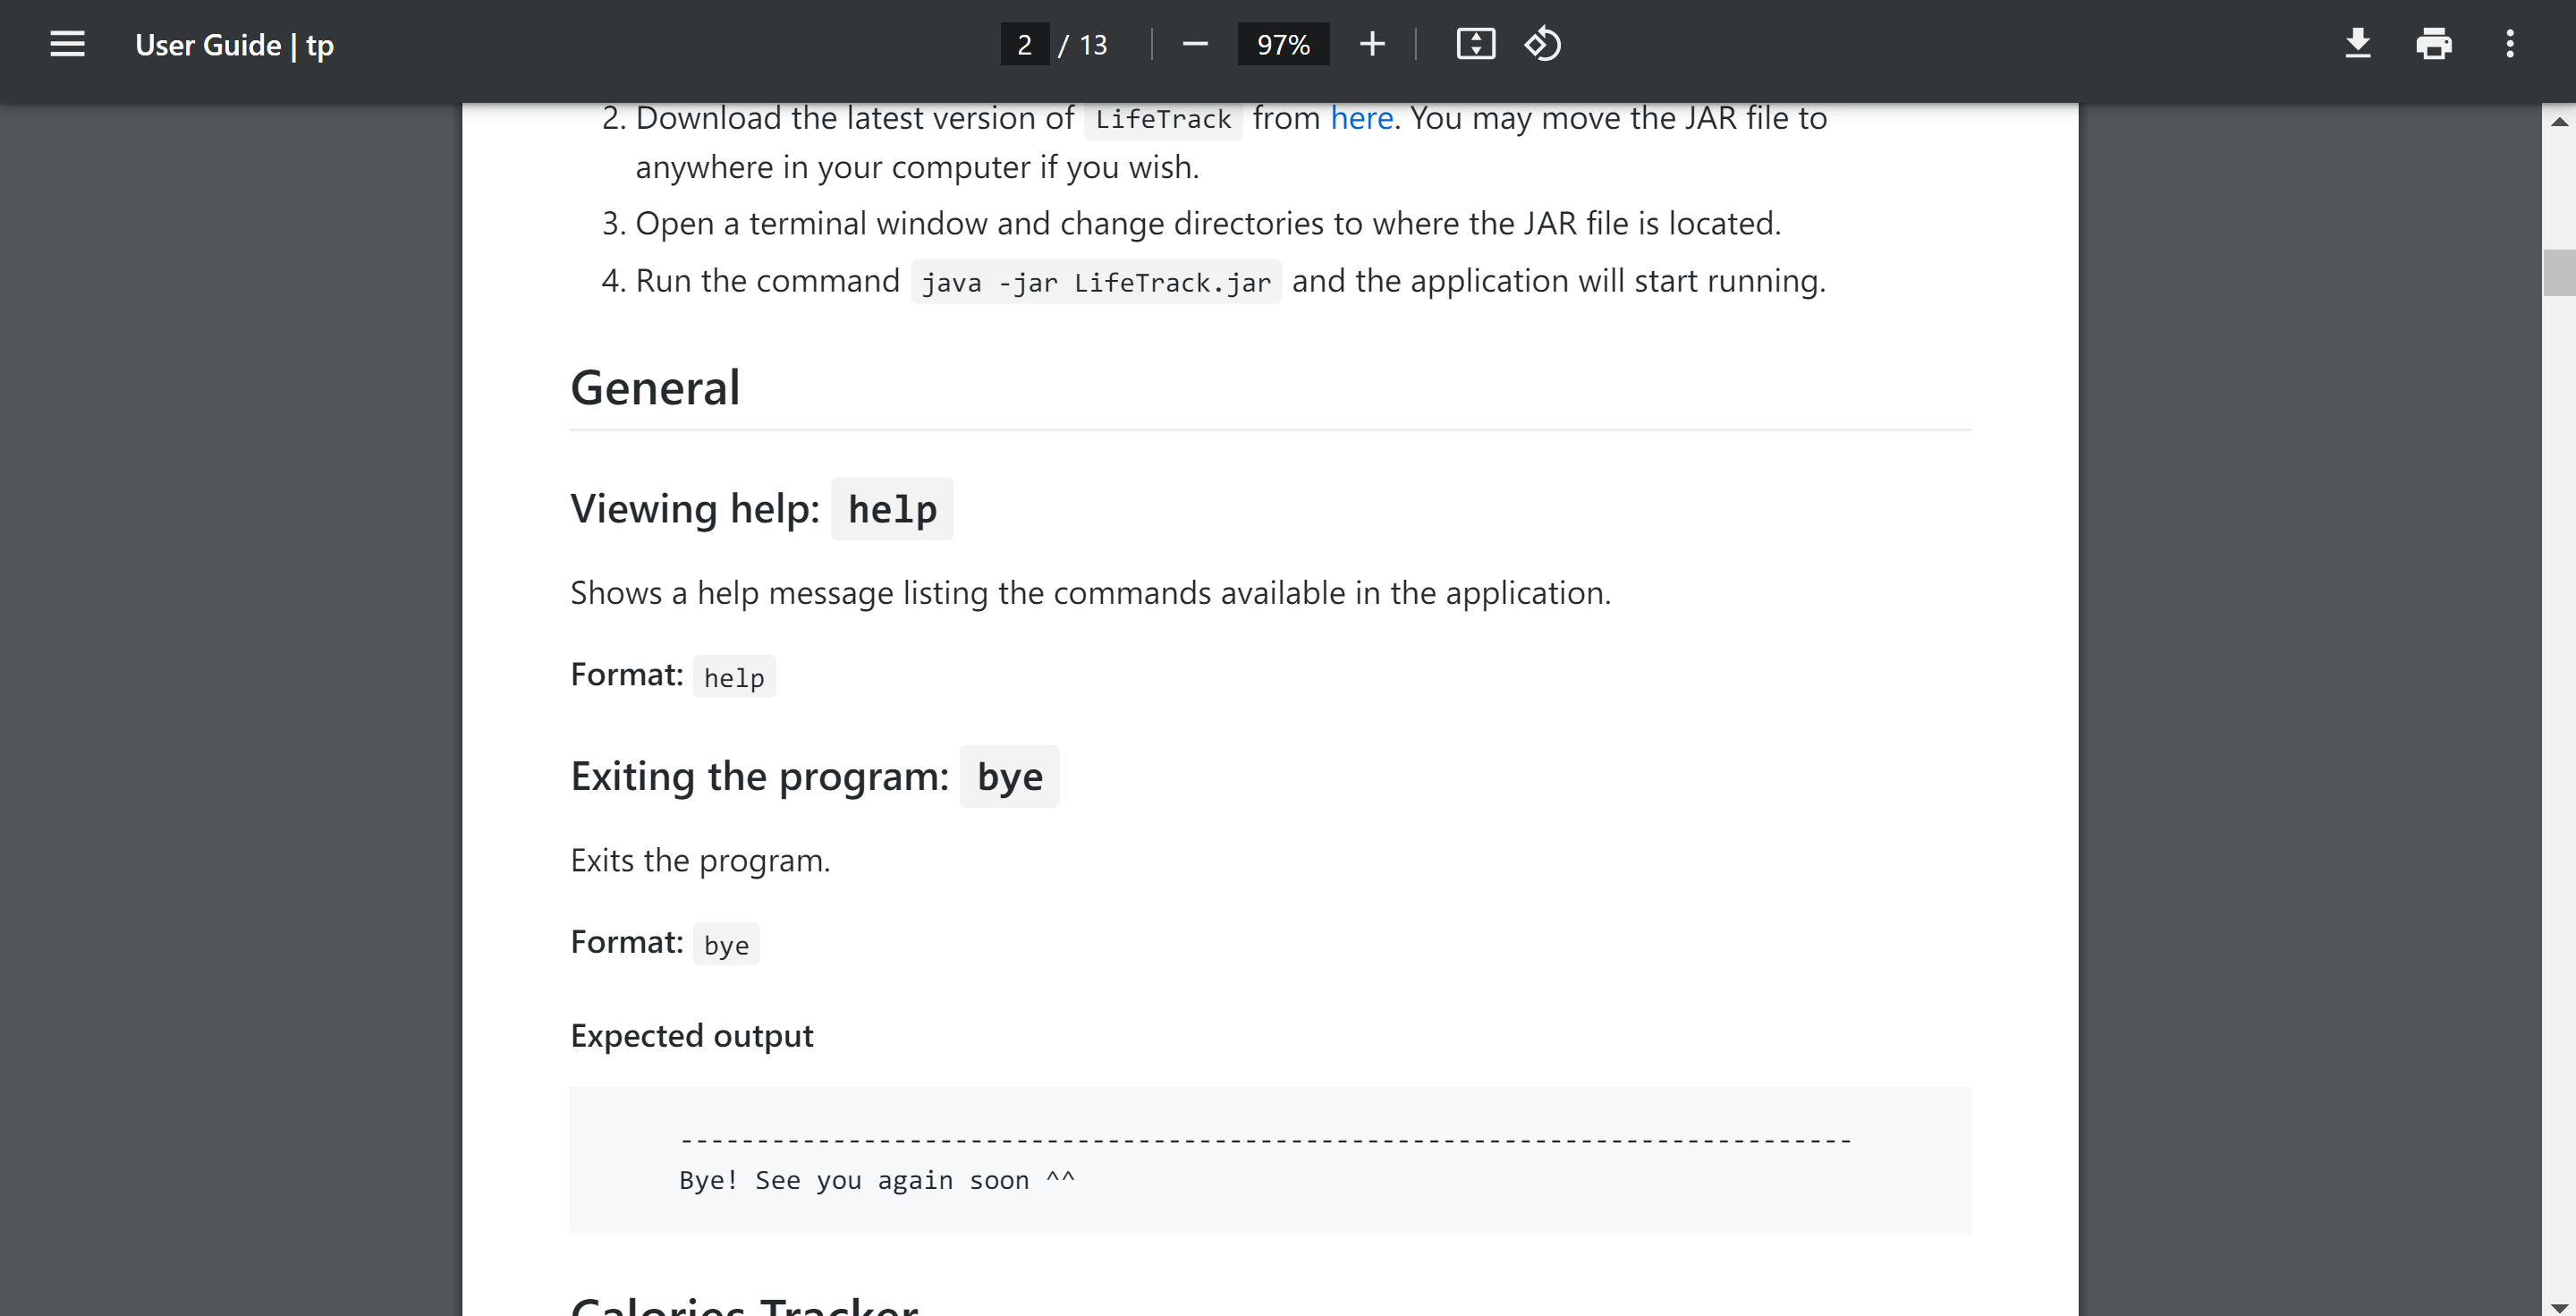Open the more actions three-dot menu
The width and height of the screenshot is (2576, 1316).
[2509, 45]
